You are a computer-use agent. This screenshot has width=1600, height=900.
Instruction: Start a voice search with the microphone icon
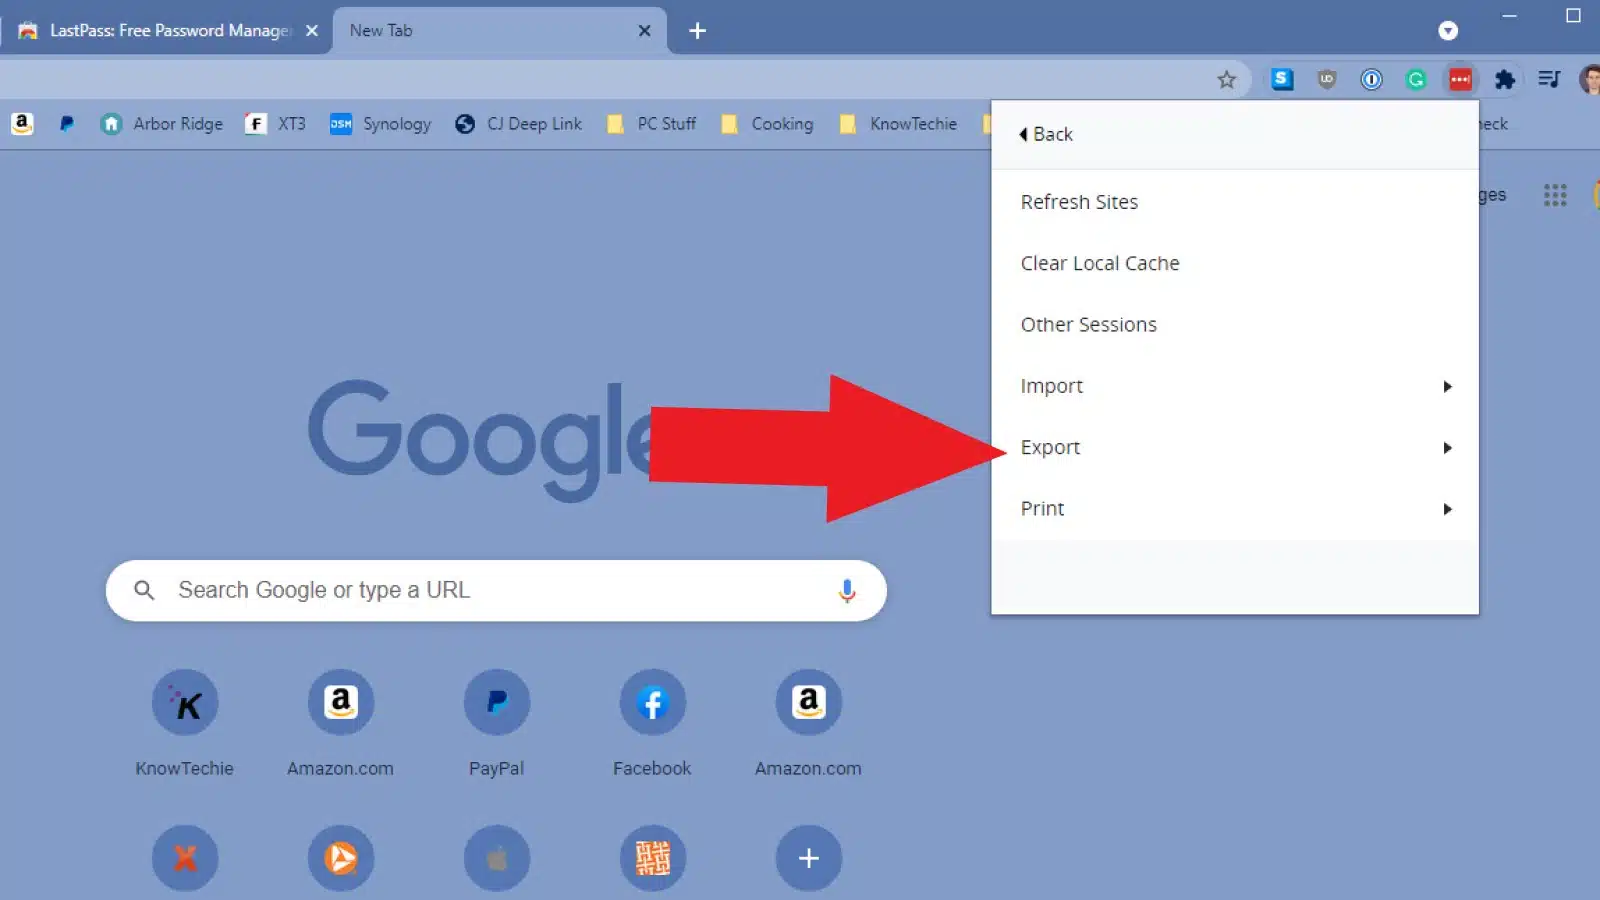(847, 590)
